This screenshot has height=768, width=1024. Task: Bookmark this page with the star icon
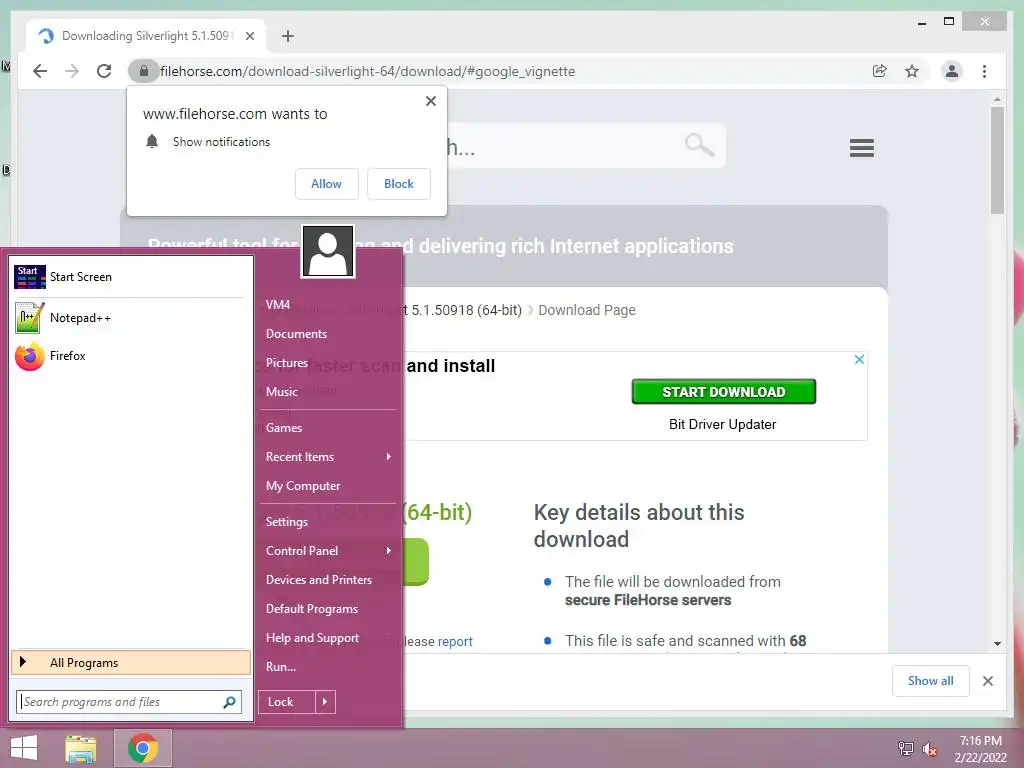[912, 71]
